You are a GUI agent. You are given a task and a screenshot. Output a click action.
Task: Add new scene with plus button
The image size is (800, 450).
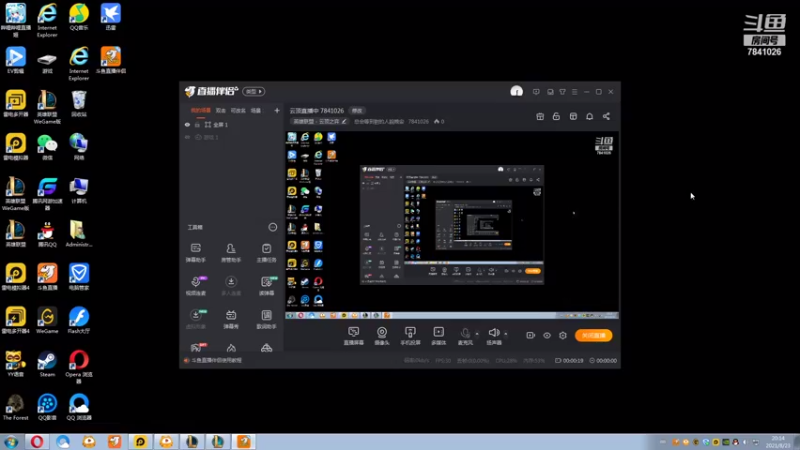click(x=277, y=110)
